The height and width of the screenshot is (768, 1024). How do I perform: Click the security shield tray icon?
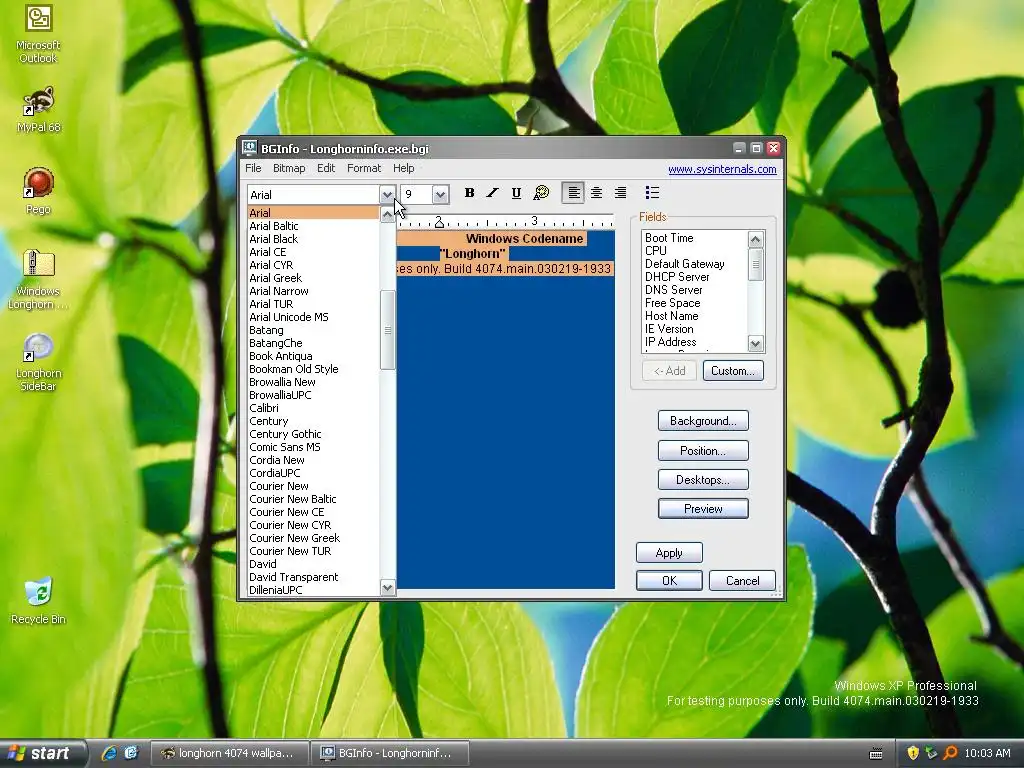click(913, 753)
